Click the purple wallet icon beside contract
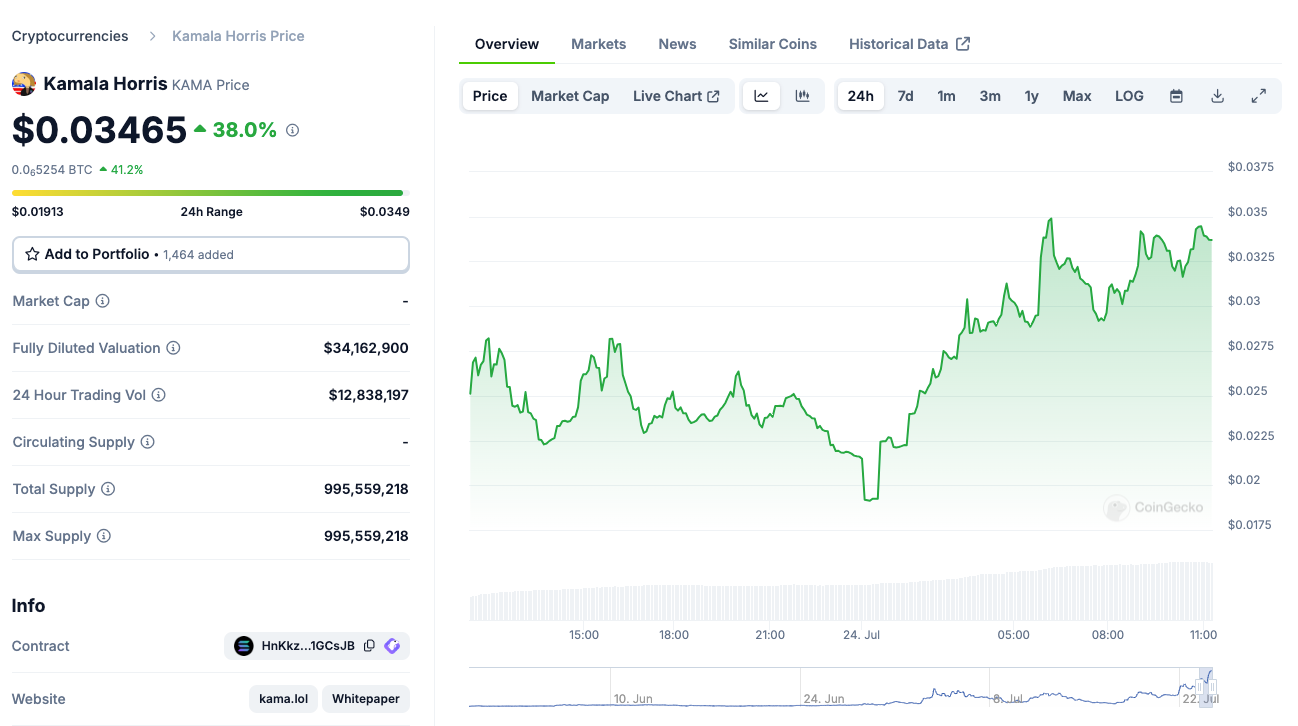Image resolution: width=1298 pixels, height=726 pixels. 392,646
